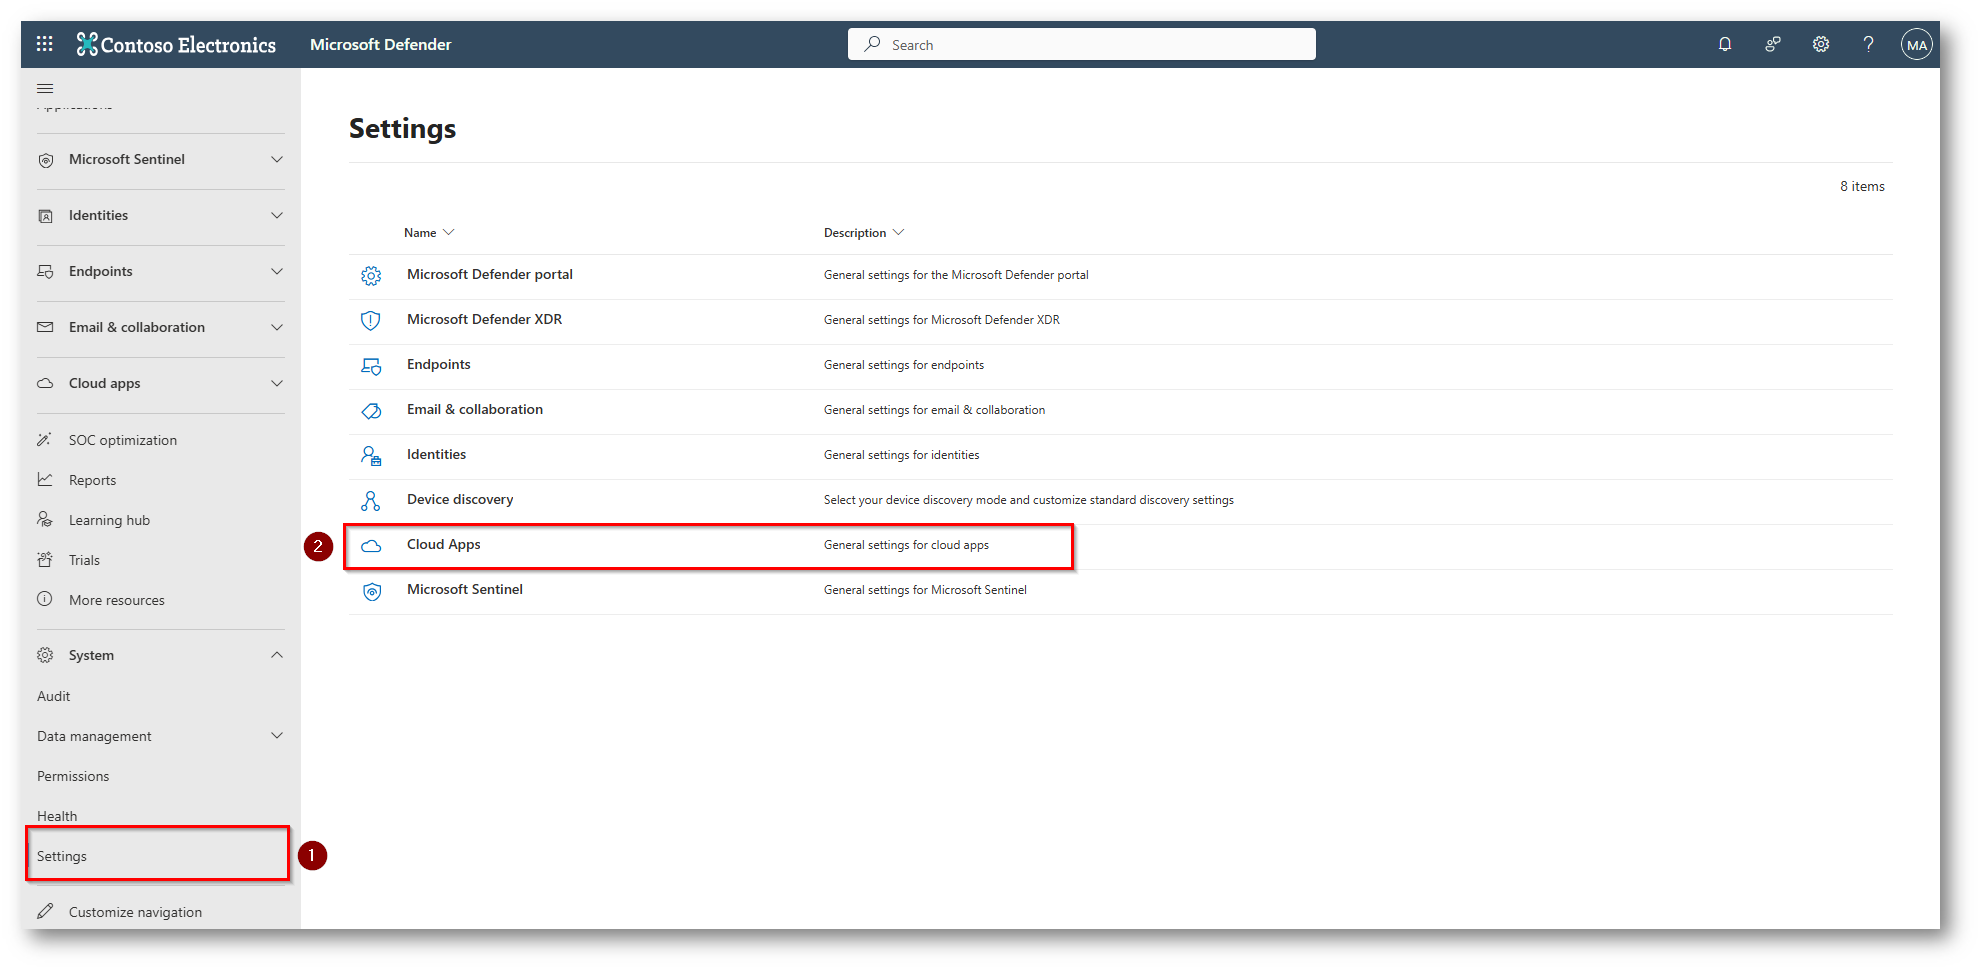Click Customize navigation label
The width and height of the screenshot is (1982, 971).
(x=135, y=912)
